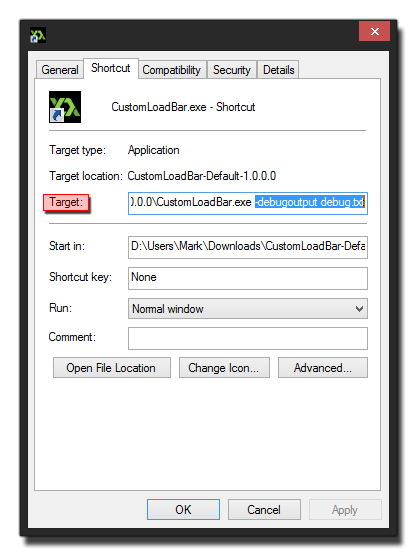Click the empty Comment field
The width and height of the screenshot is (417, 556).
click(248, 338)
